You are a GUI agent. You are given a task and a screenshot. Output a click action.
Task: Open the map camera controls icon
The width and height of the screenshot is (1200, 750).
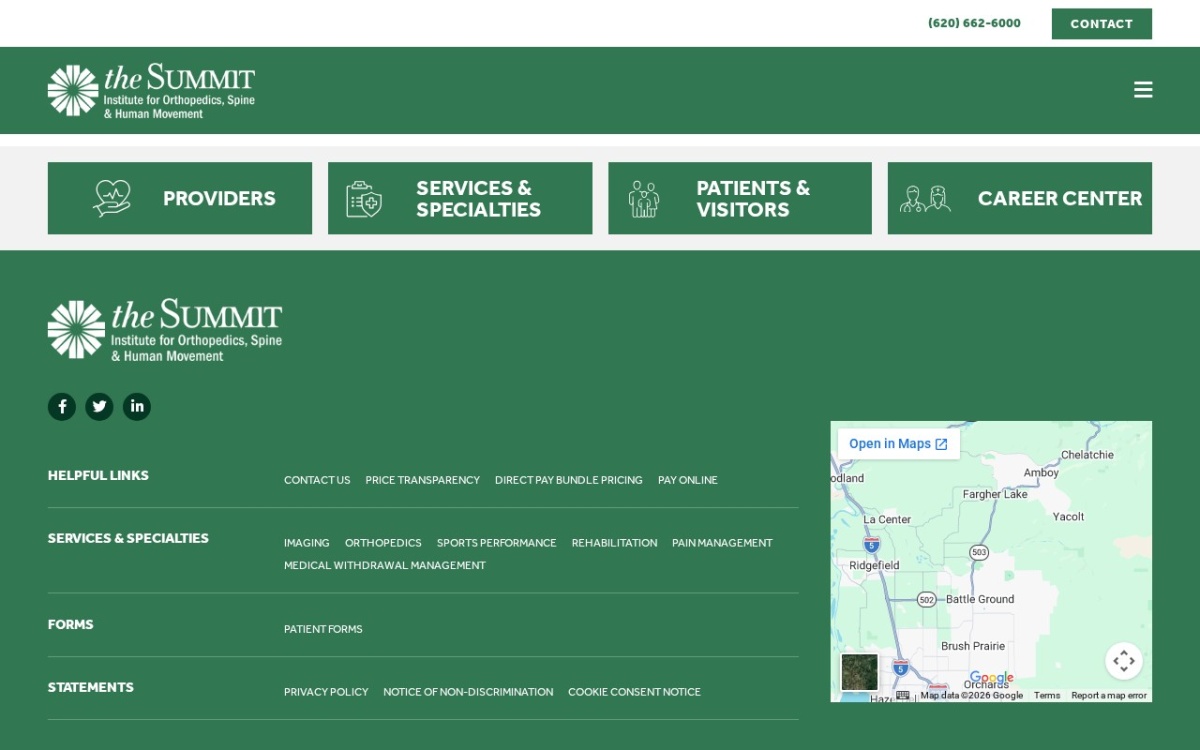tap(1124, 661)
